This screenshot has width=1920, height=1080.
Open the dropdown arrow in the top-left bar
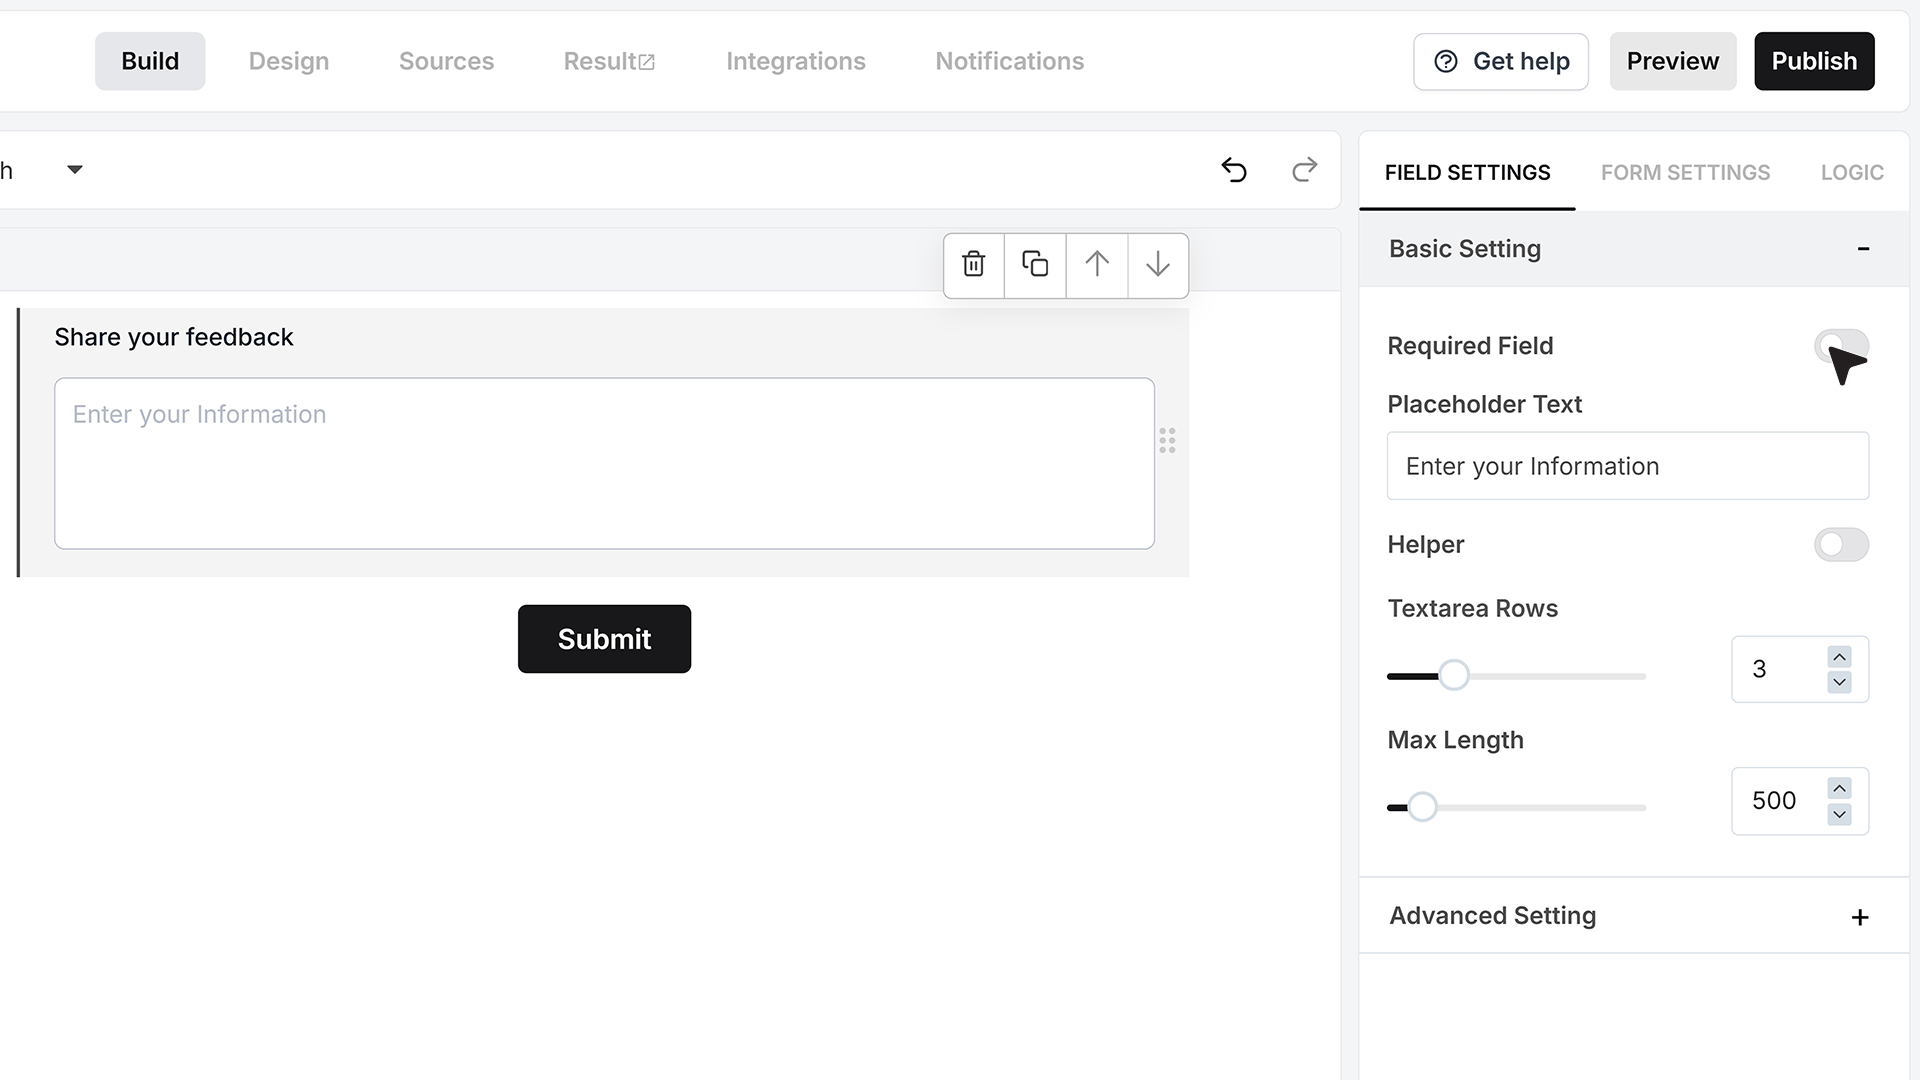(75, 170)
